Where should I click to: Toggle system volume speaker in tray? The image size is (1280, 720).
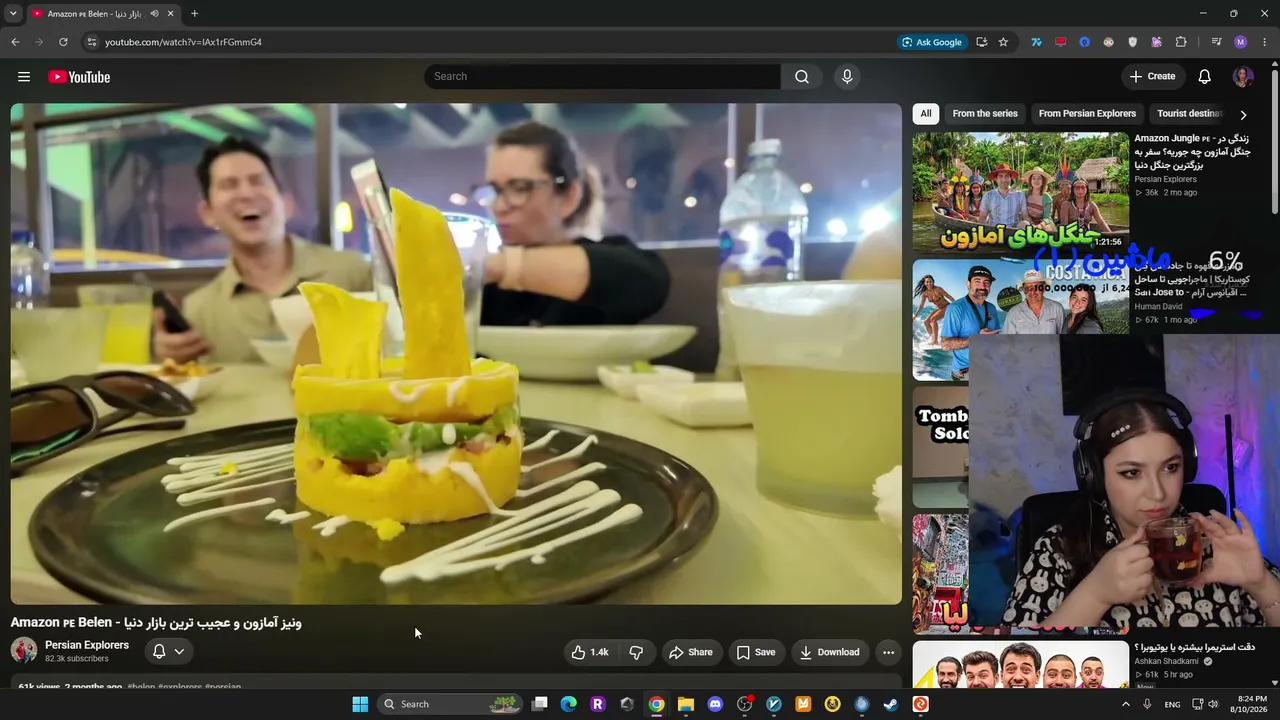point(1213,704)
